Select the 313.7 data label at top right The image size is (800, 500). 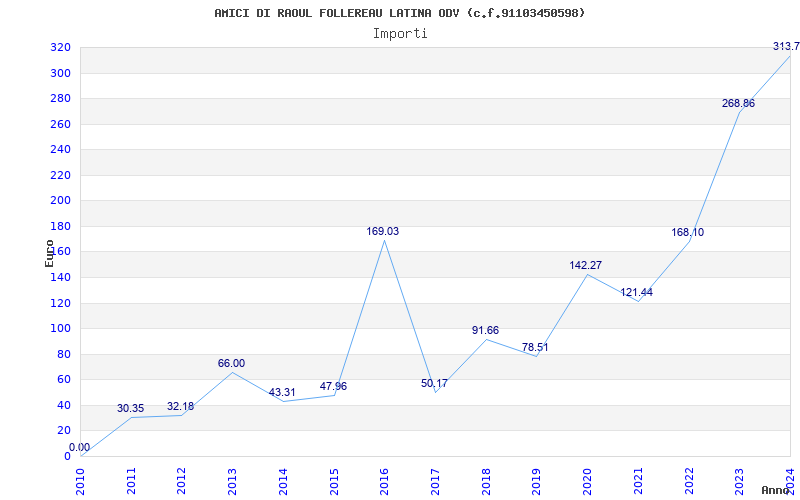[786, 46]
